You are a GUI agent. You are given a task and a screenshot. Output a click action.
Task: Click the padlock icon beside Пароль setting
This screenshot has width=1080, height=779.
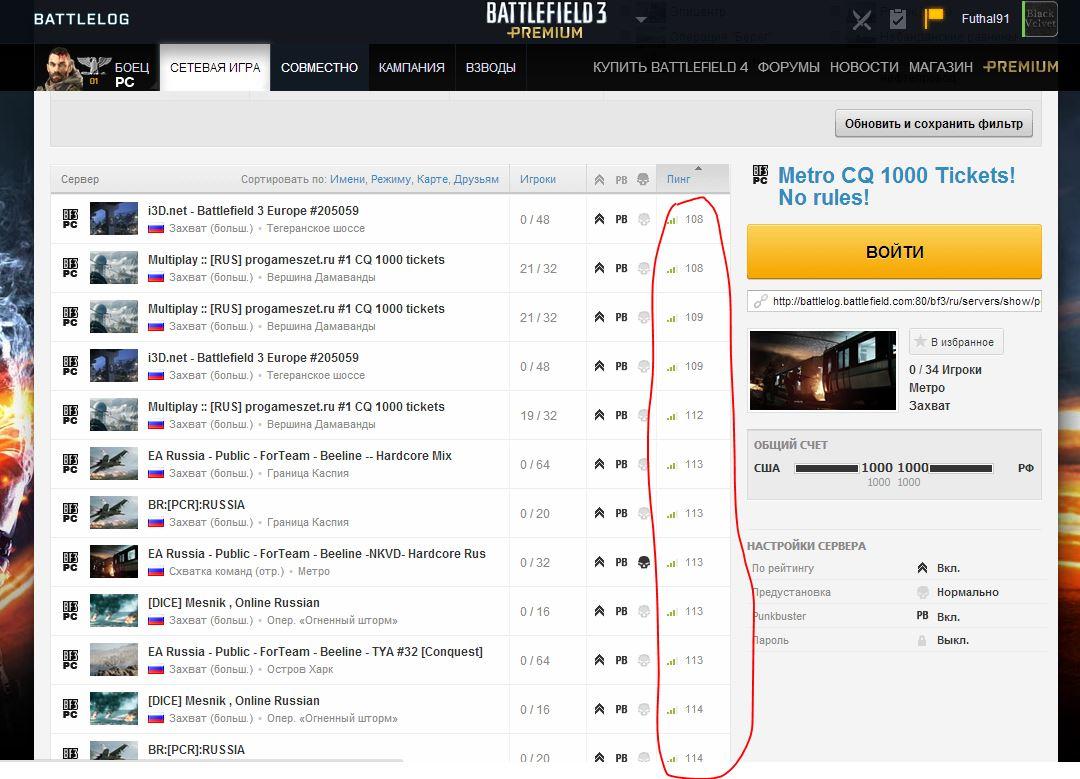pyautogui.click(x=922, y=641)
